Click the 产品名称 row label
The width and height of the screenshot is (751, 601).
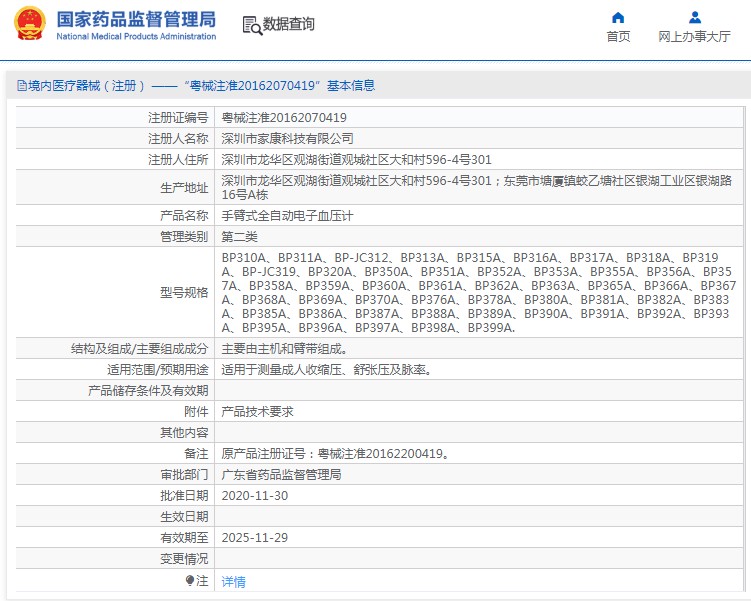tap(184, 215)
